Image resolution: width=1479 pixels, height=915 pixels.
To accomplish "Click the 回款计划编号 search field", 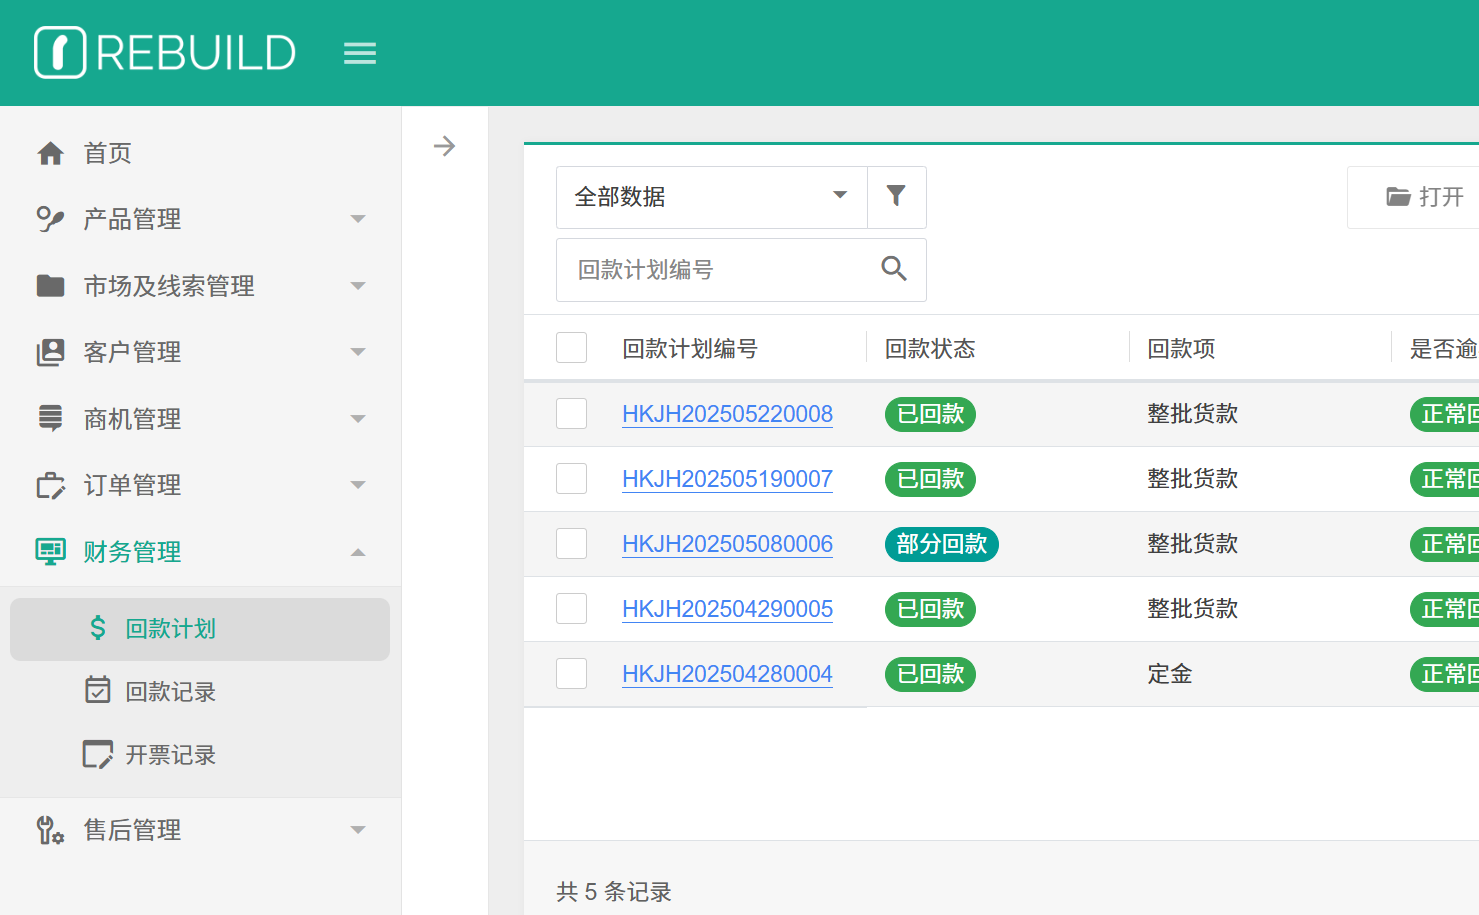I will (x=715, y=270).
